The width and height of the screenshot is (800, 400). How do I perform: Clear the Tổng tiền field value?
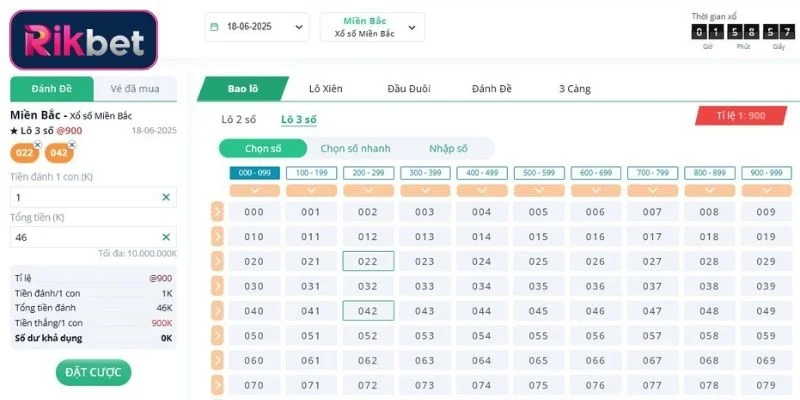pos(166,238)
